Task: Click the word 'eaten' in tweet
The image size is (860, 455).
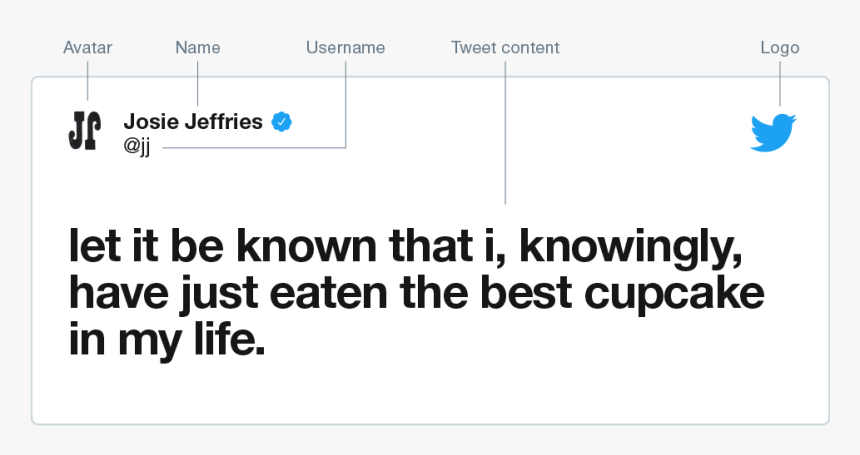Action: coord(329,294)
